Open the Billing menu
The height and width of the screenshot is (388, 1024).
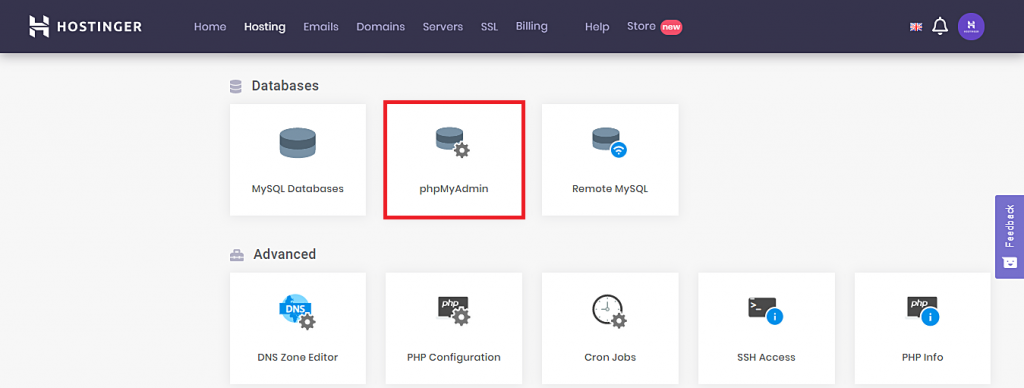532,27
